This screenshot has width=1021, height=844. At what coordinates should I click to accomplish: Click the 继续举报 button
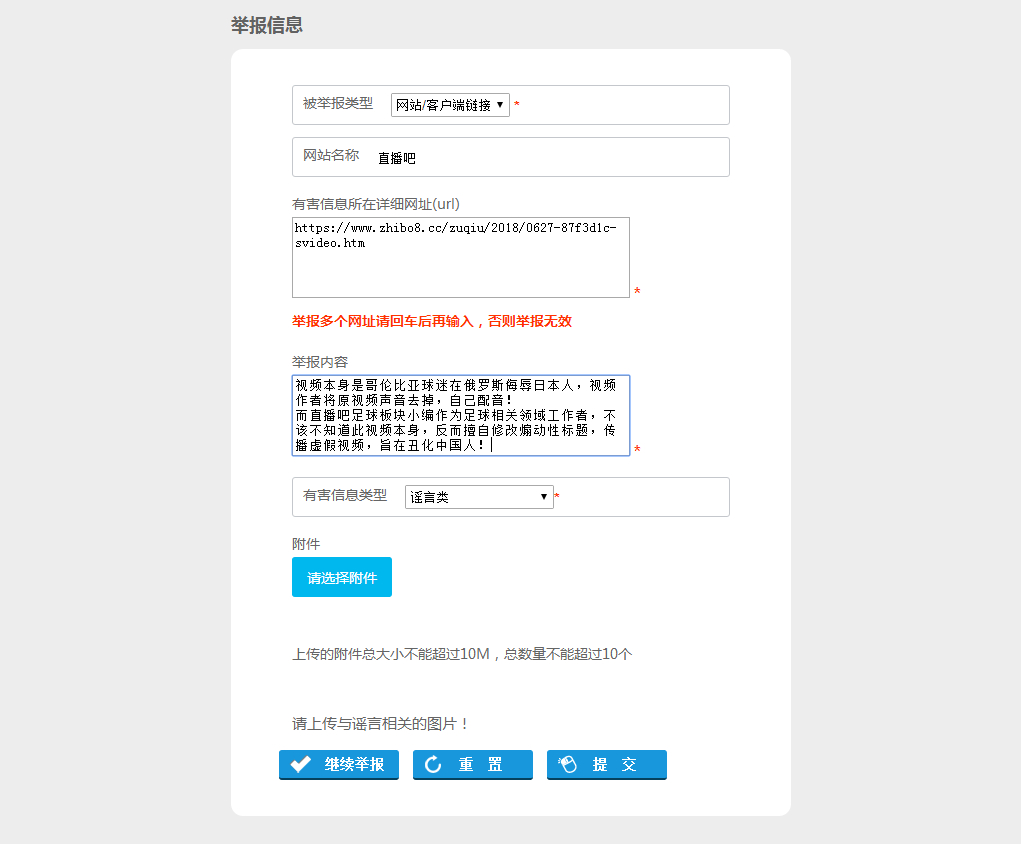point(339,765)
